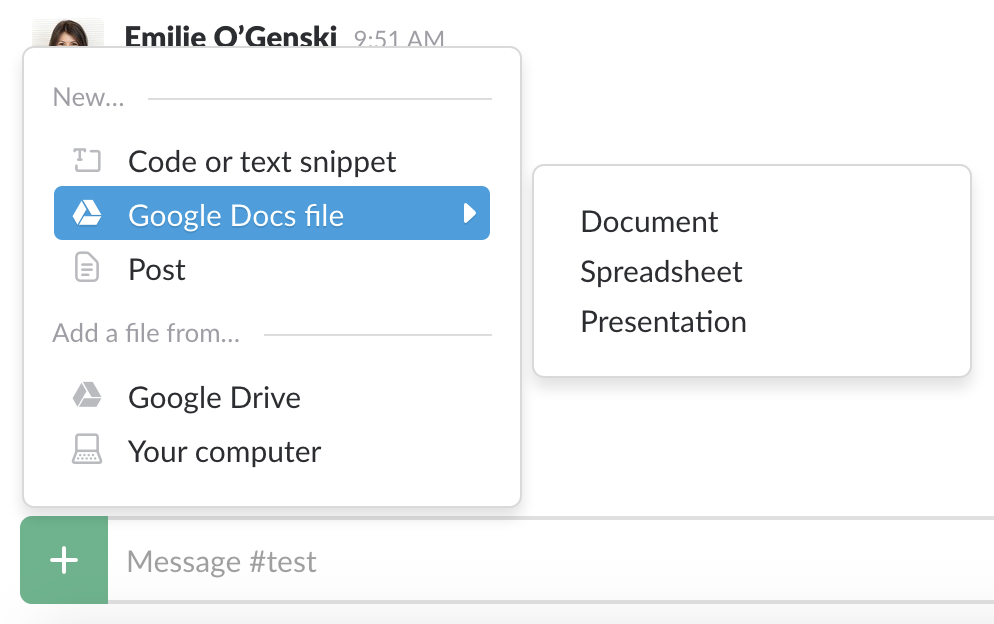The height and width of the screenshot is (624, 994).
Task: Click the code snippet icon
Action: point(87,160)
